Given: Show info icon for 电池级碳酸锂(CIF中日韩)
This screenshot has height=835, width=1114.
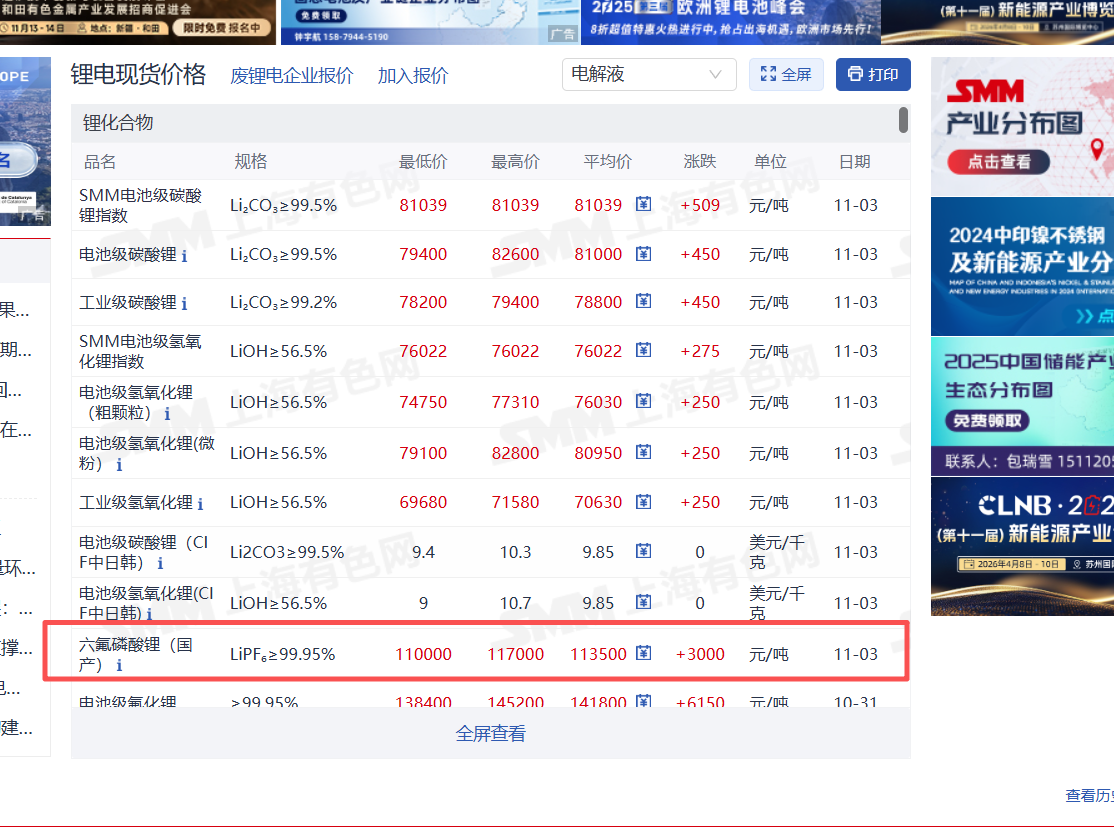Looking at the screenshot, I should [x=160, y=564].
